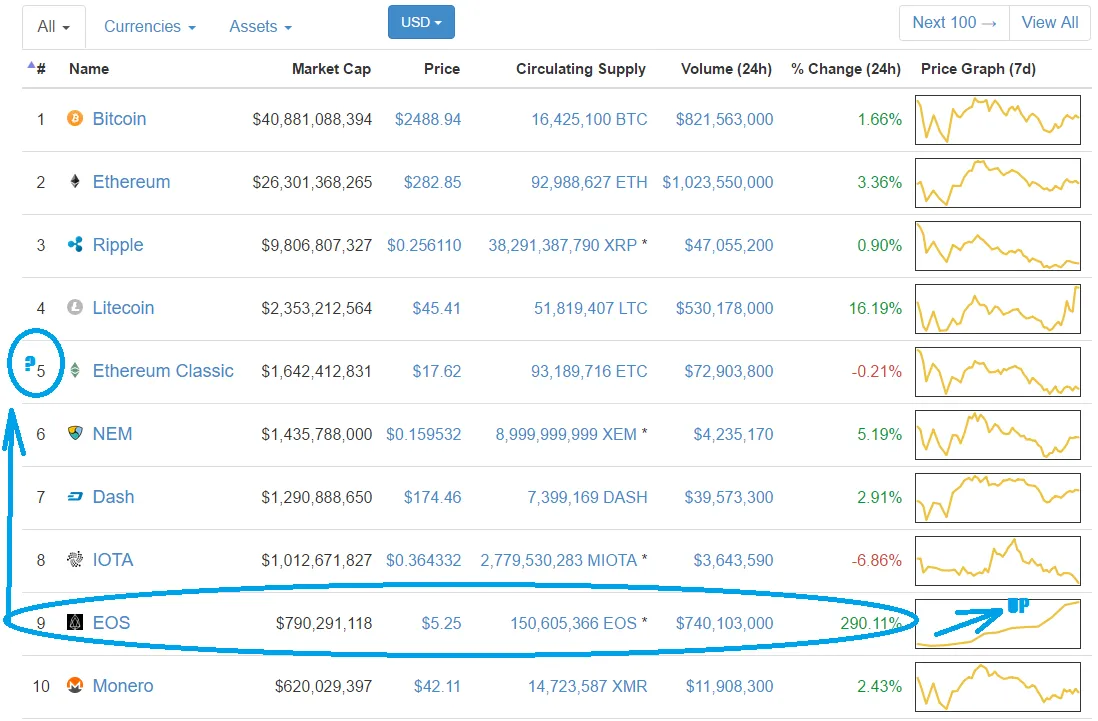Open the USD currency selector
Screen dimensions: 1098x721
click(422, 22)
